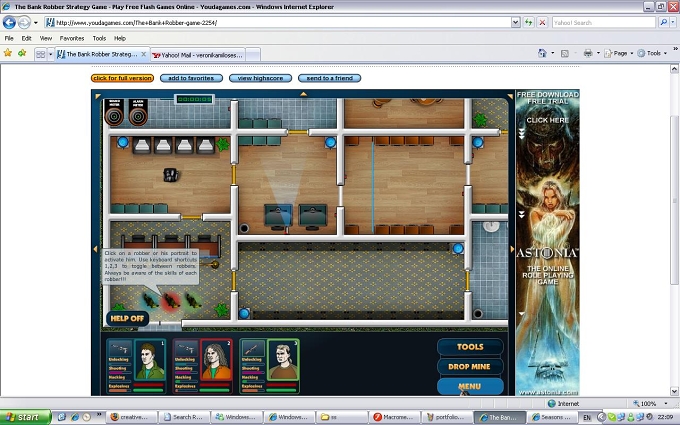
Task: Click the 'view highscore' button
Action: 260,78
